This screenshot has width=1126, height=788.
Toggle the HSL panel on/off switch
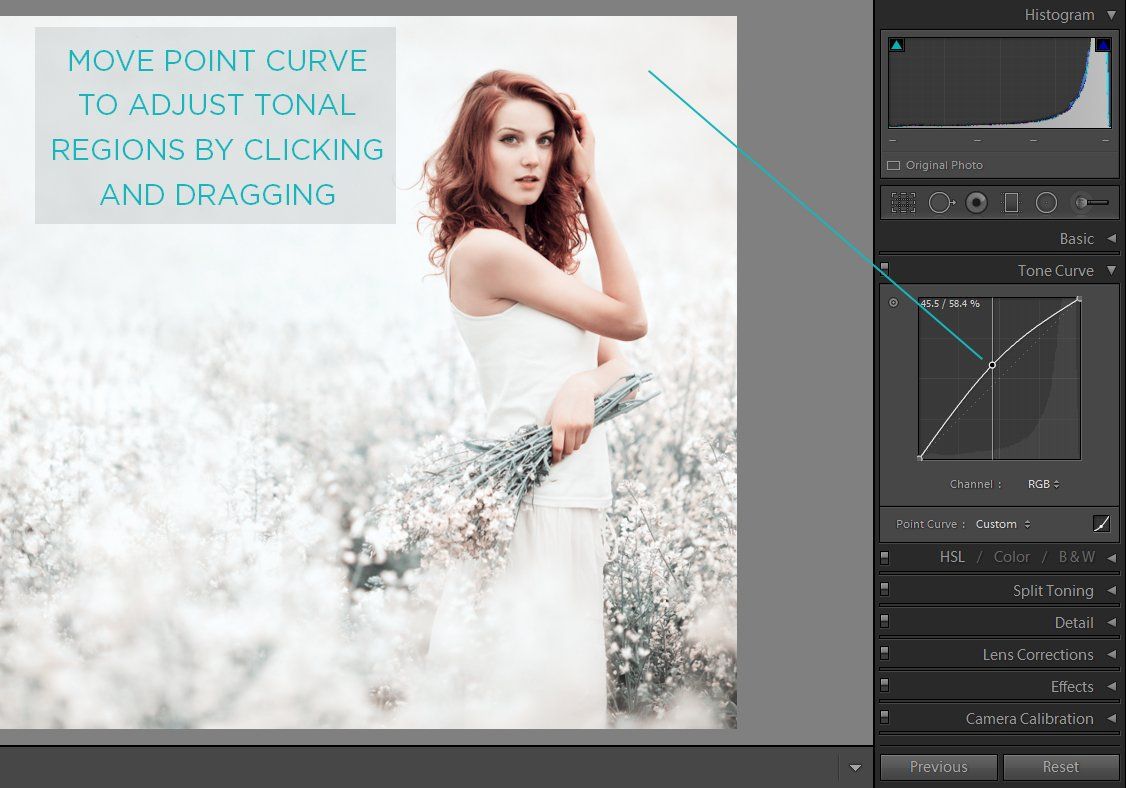pyautogui.click(x=885, y=557)
